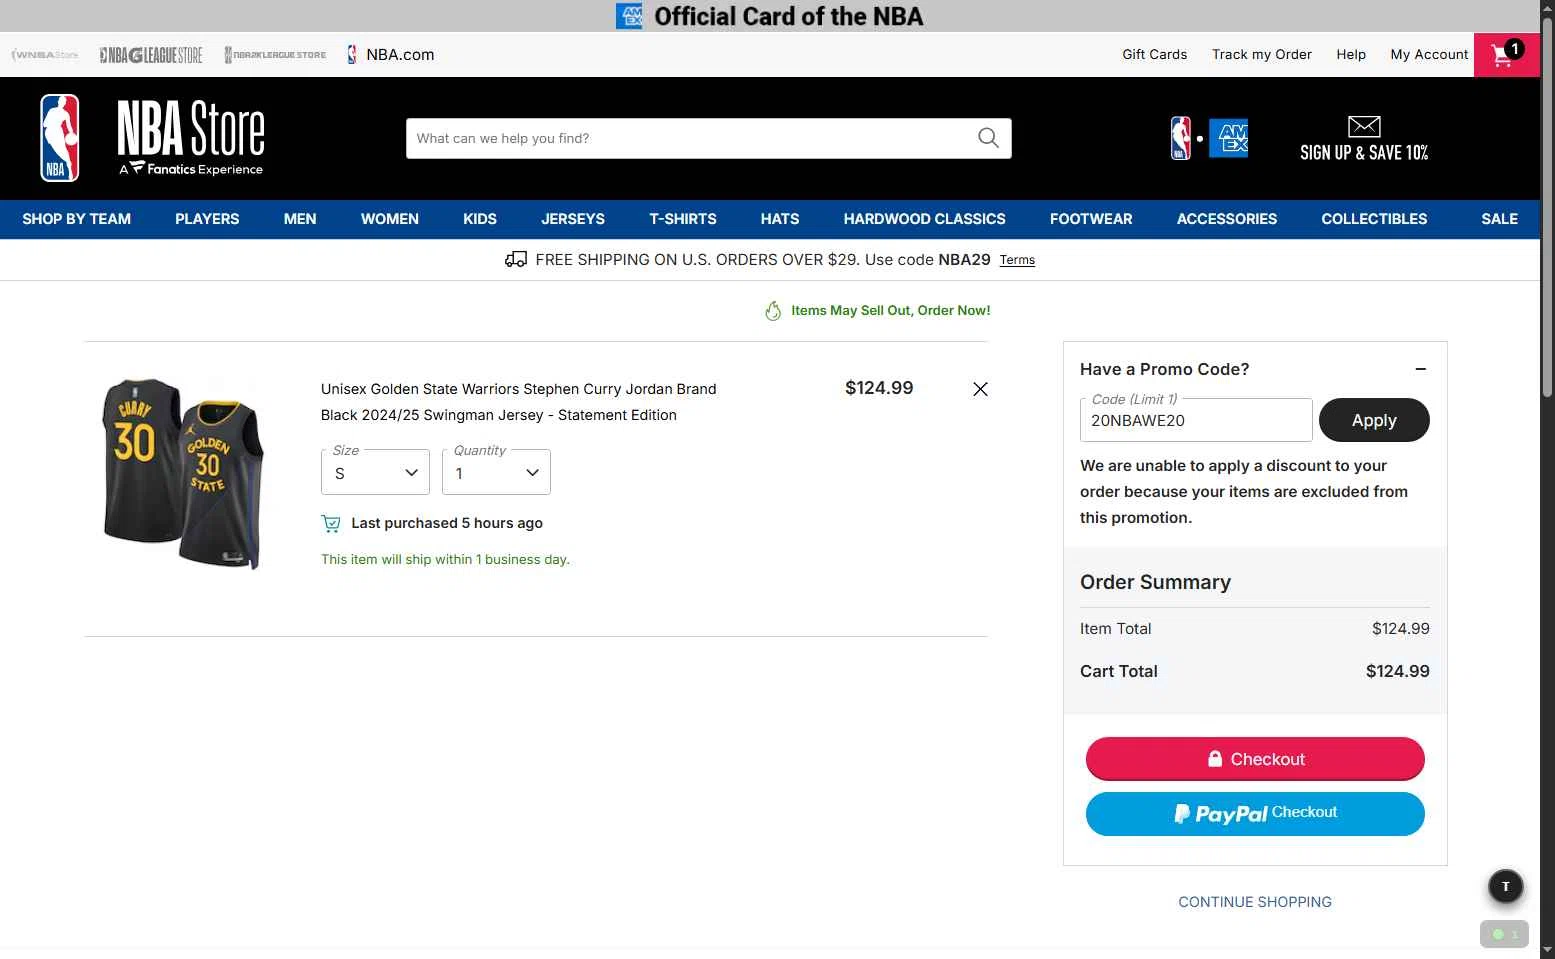Open the Accessories menu
This screenshot has height=959, width=1555.
(x=1227, y=219)
